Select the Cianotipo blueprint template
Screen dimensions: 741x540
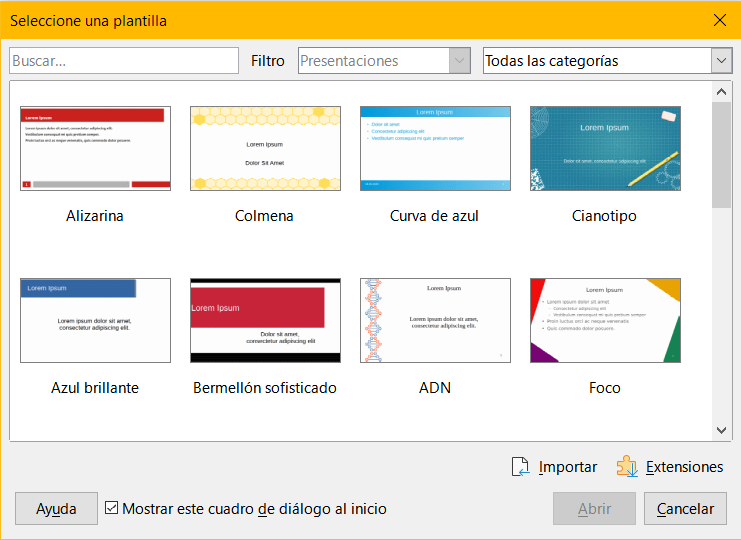pos(605,148)
